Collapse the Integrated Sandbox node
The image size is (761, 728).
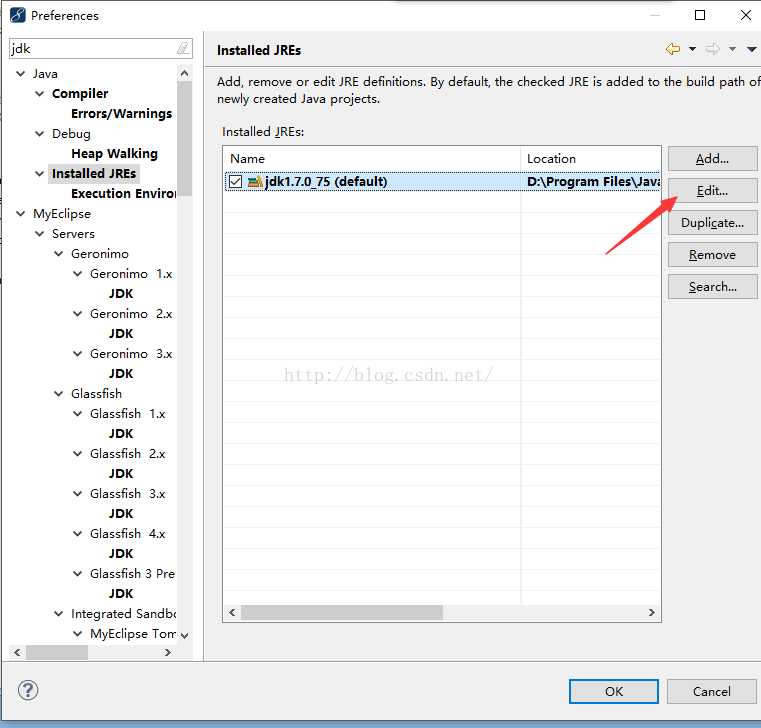pos(59,613)
